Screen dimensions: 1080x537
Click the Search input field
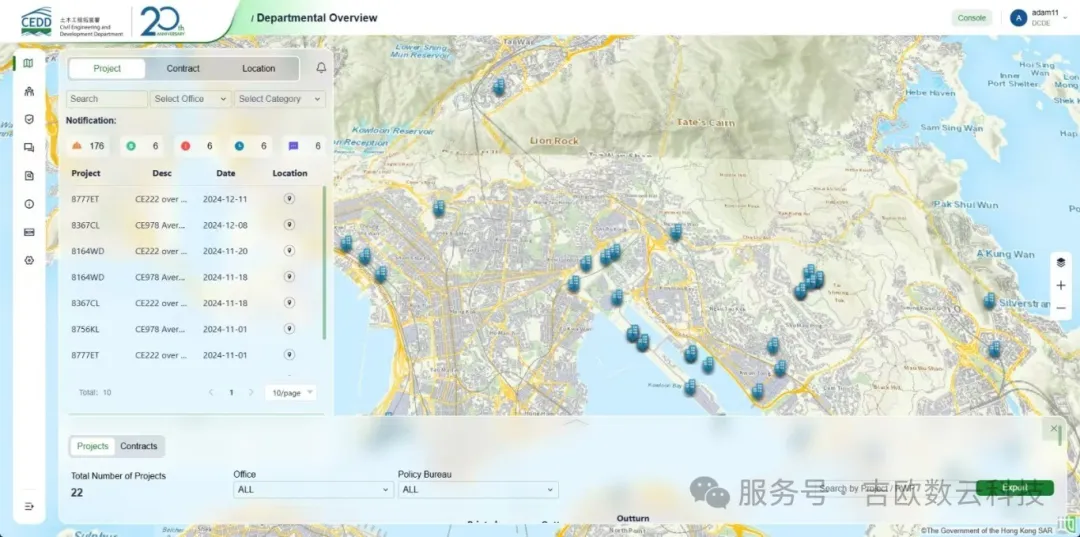pyautogui.click(x=106, y=99)
